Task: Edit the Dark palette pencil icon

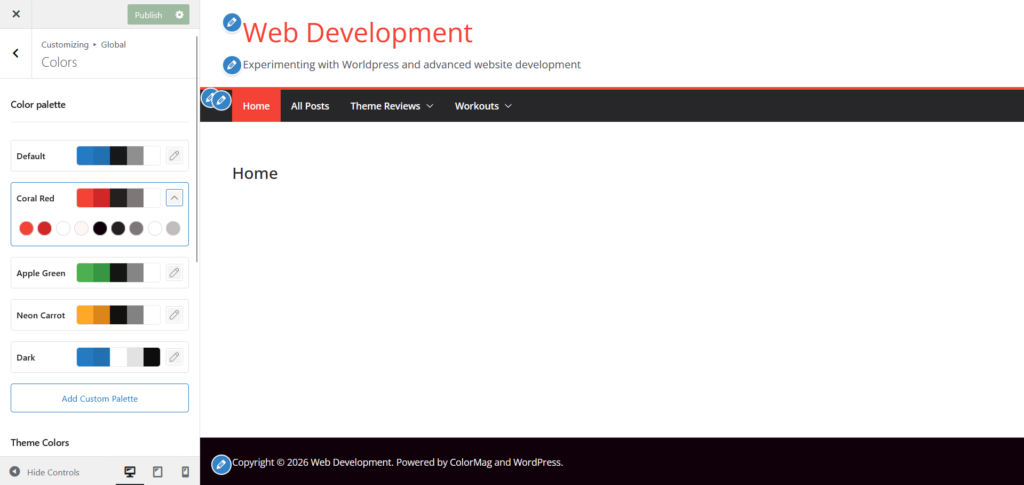Action: 174,357
